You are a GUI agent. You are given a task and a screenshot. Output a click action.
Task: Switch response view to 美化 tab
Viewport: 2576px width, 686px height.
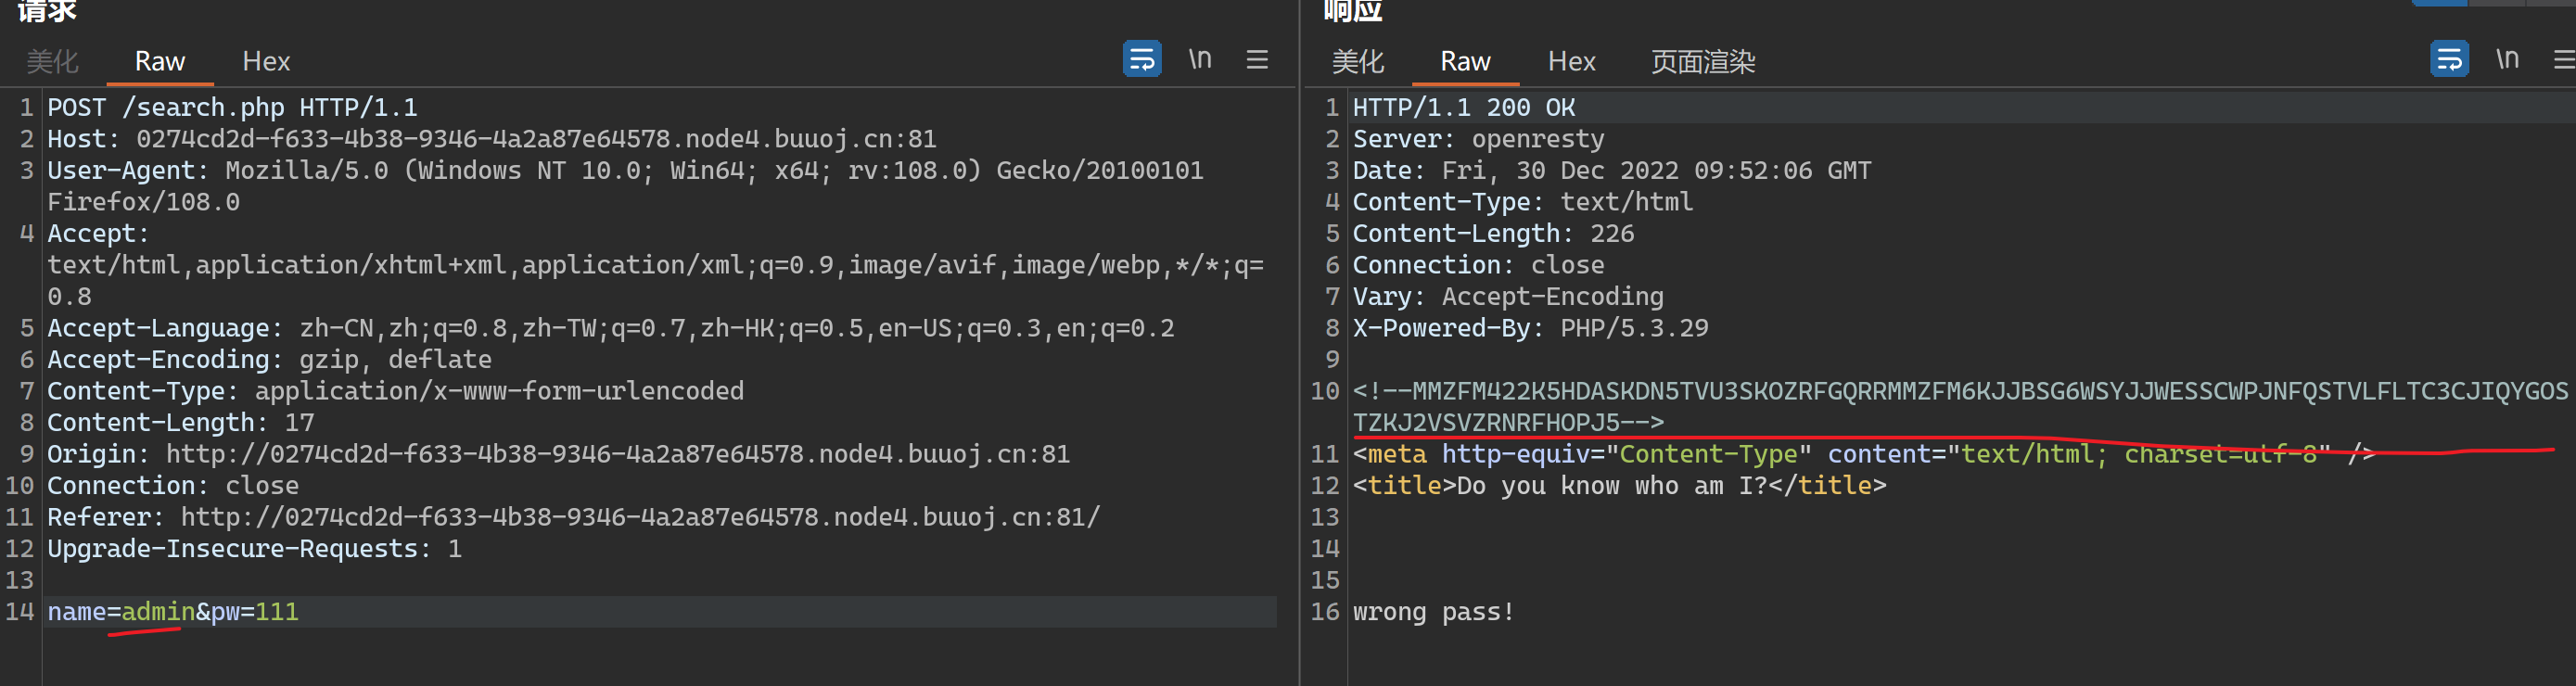click(x=1358, y=62)
